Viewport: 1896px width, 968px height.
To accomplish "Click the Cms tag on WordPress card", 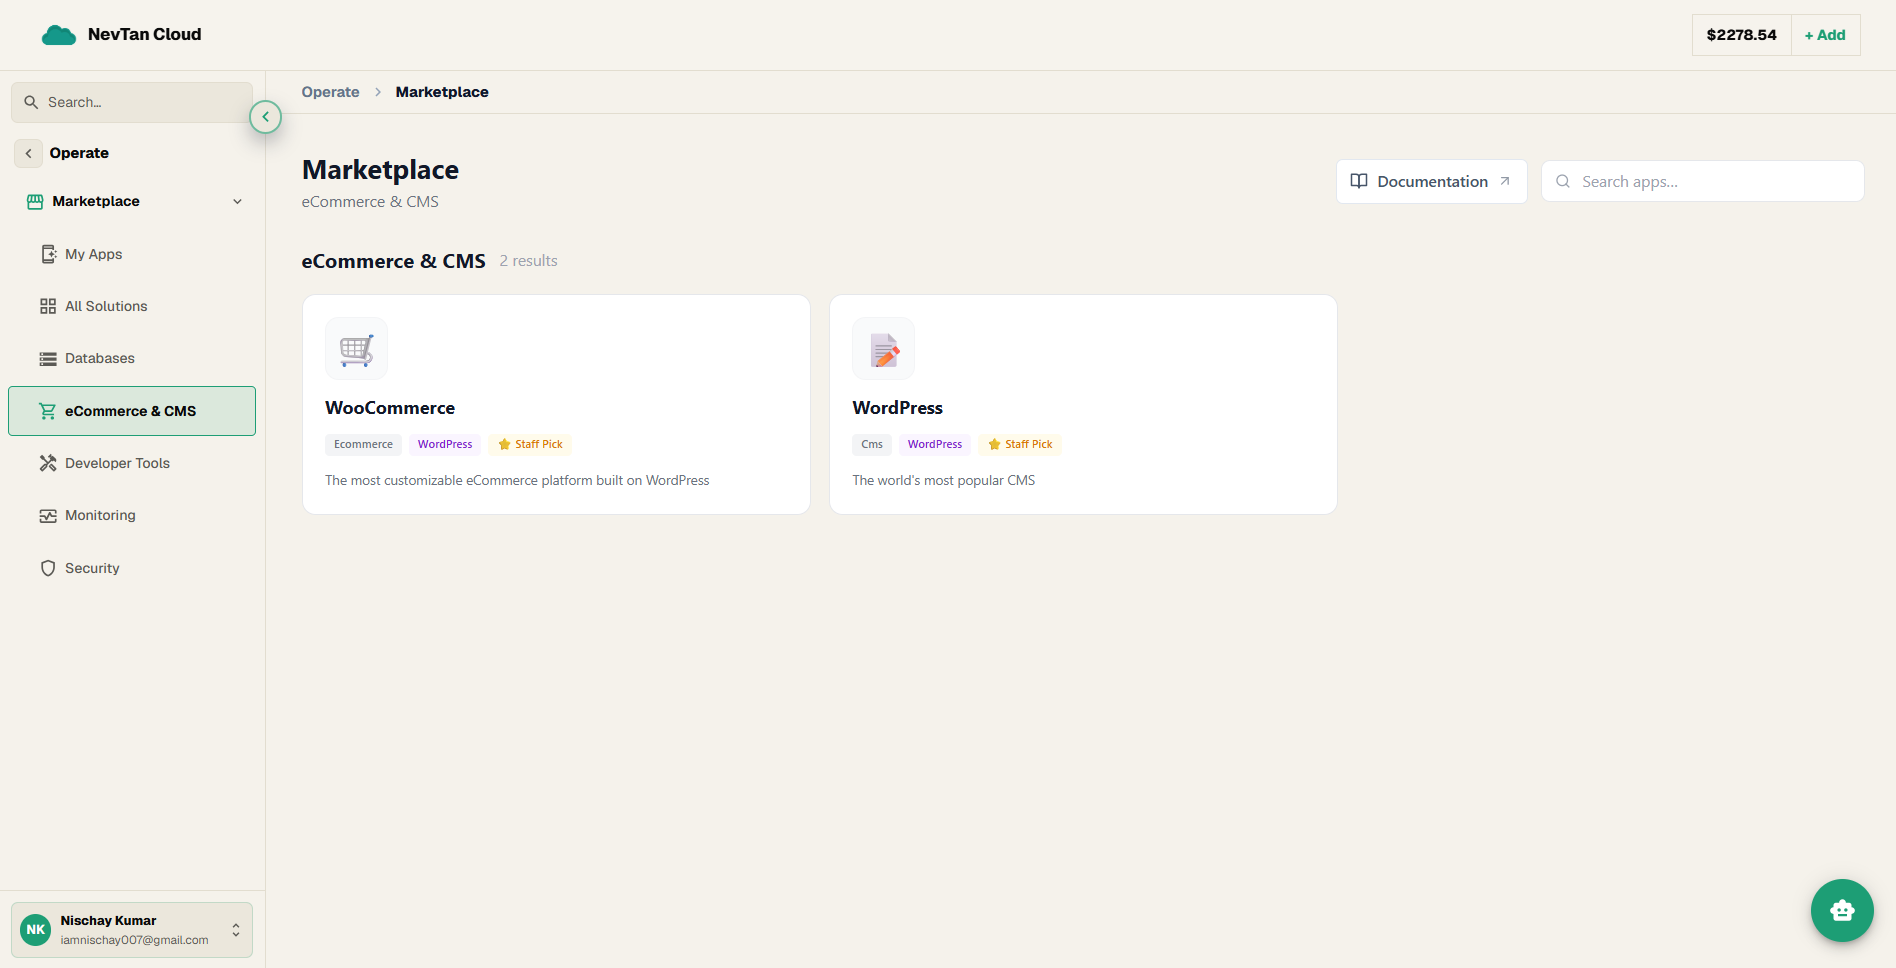I will pos(872,444).
